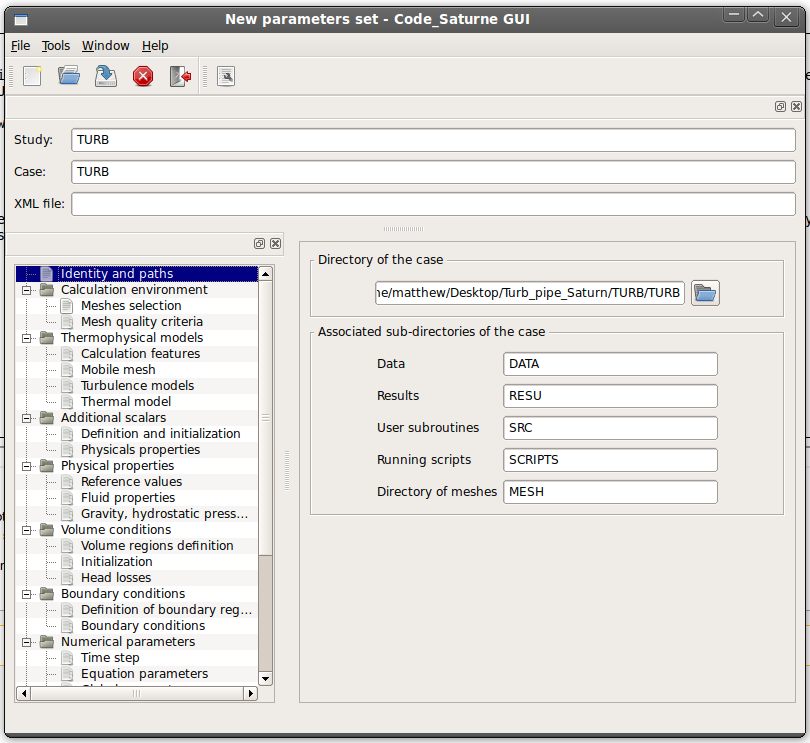Open Definition of boundary regions page
This screenshot has width=810, height=743.
coord(166,610)
